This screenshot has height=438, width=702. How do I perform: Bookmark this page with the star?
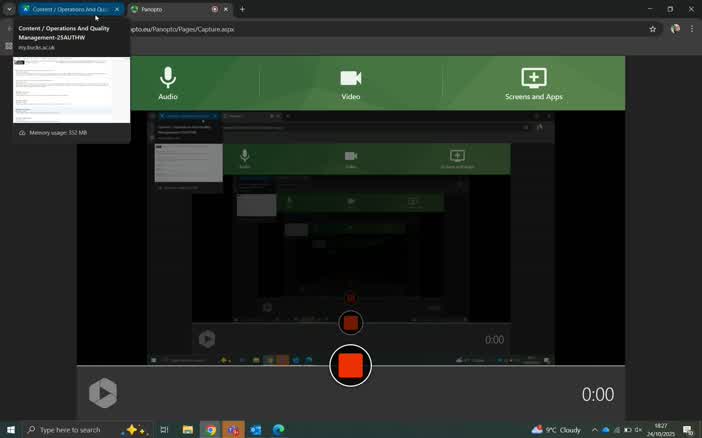[x=652, y=29]
